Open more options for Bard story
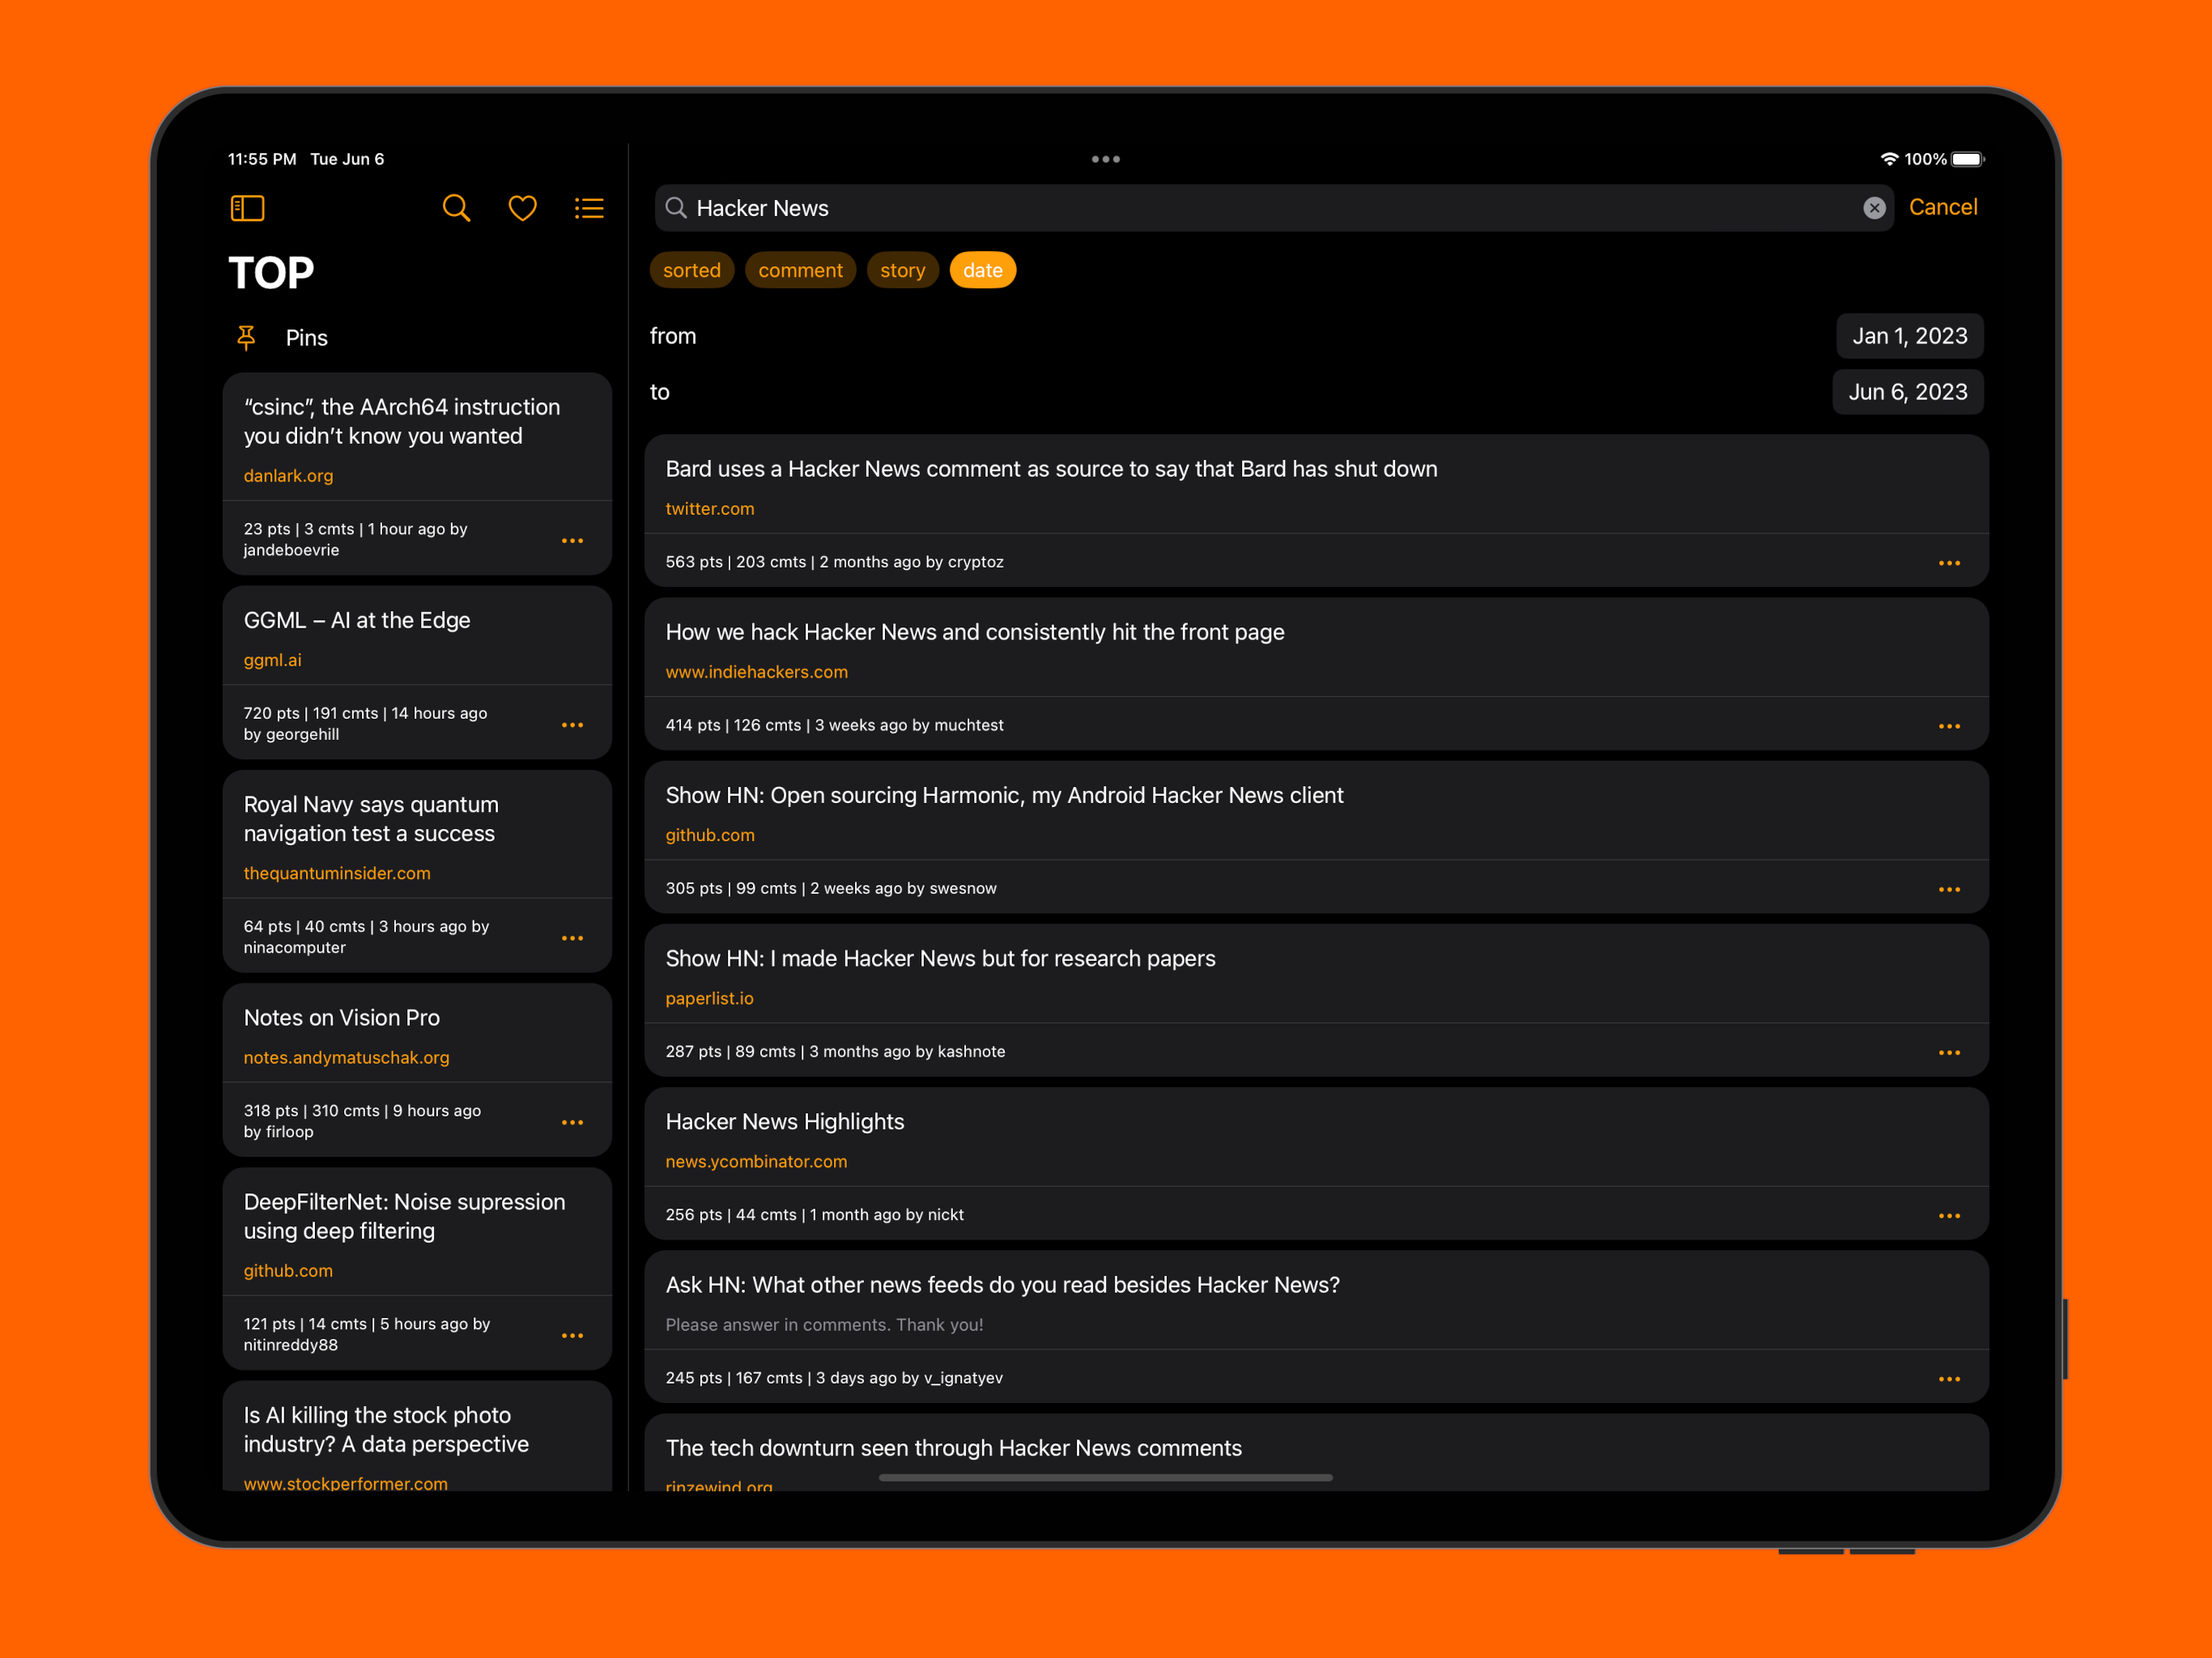This screenshot has width=2212, height=1658. [1948, 563]
